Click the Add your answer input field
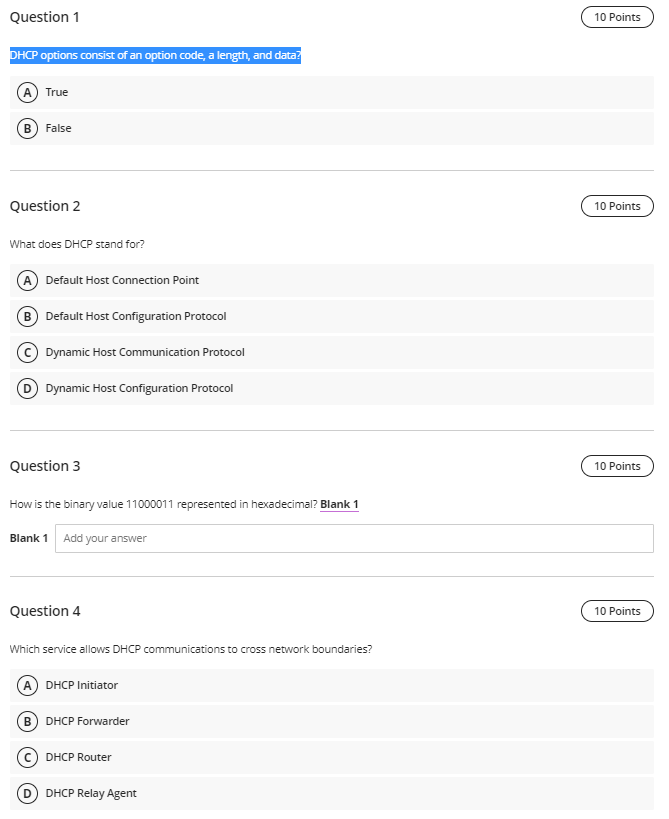 pyautogui.click(x=355, y=538)
